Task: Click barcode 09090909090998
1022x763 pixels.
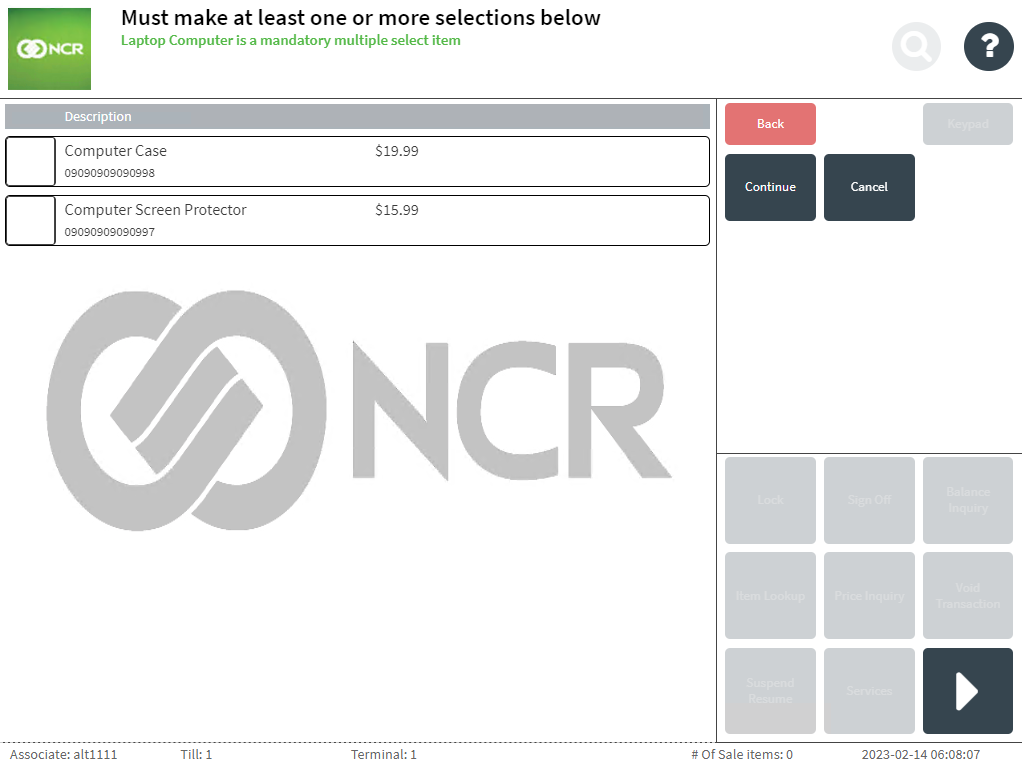Action: click(110, 173)
